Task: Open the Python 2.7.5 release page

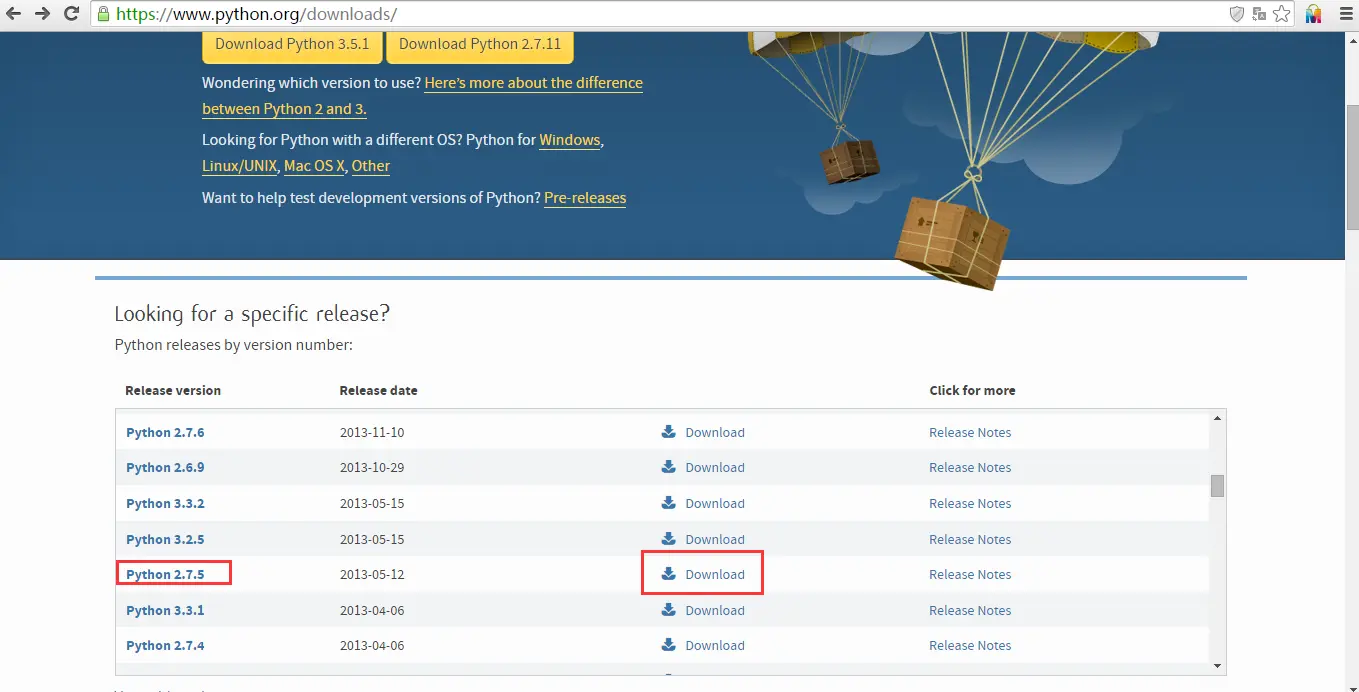Action: click(165, 574)
